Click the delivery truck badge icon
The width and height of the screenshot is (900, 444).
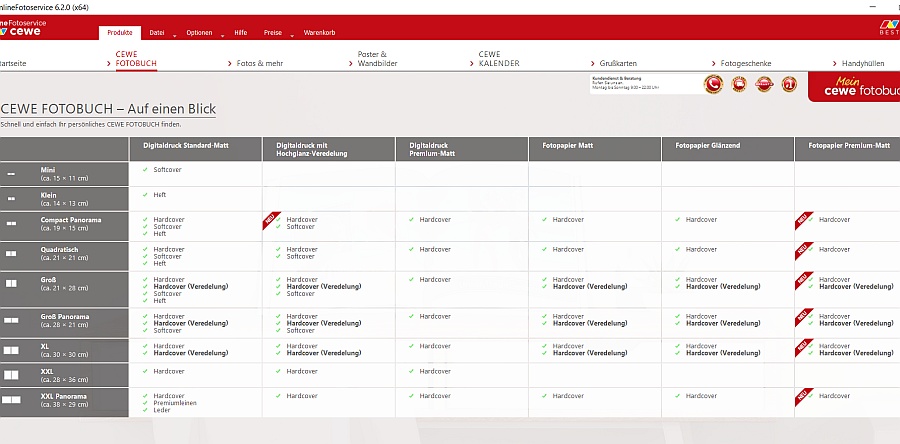739,84
